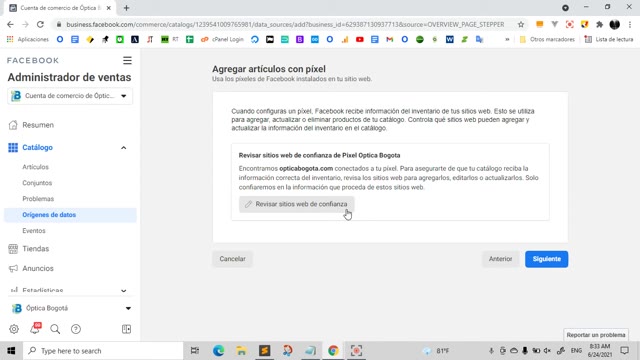Select Orígenes de datos item

coord(70,215)
